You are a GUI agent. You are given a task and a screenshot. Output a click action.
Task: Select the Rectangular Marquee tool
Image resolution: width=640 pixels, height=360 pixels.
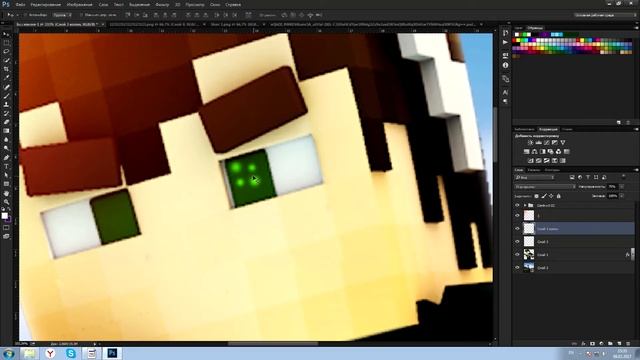(6, 43)
